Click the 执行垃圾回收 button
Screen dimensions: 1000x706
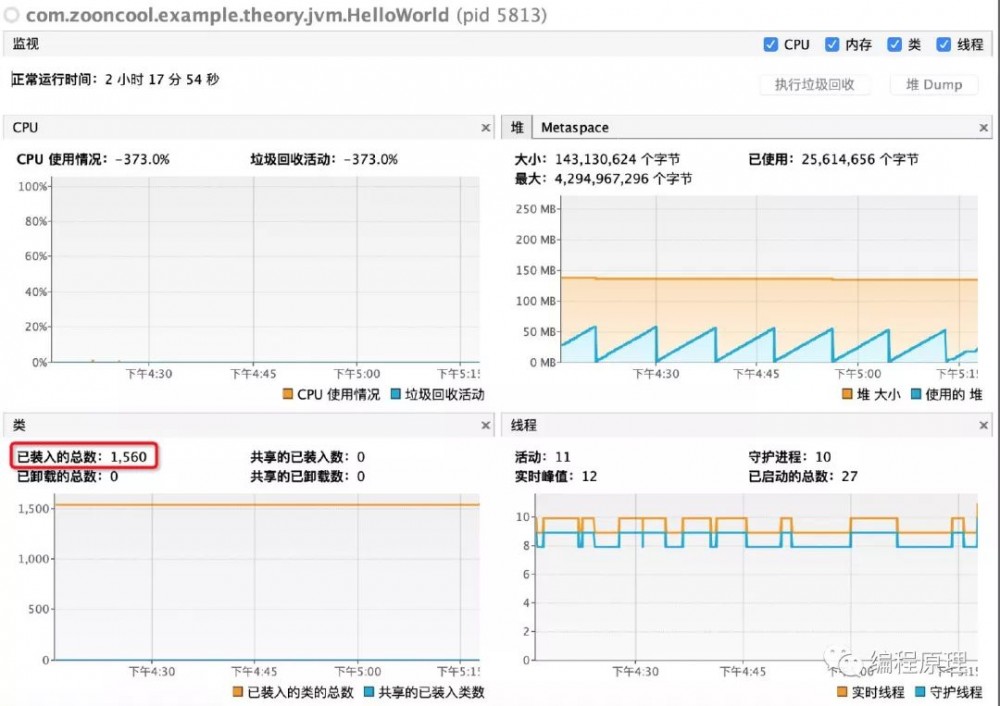pos(816,85)
